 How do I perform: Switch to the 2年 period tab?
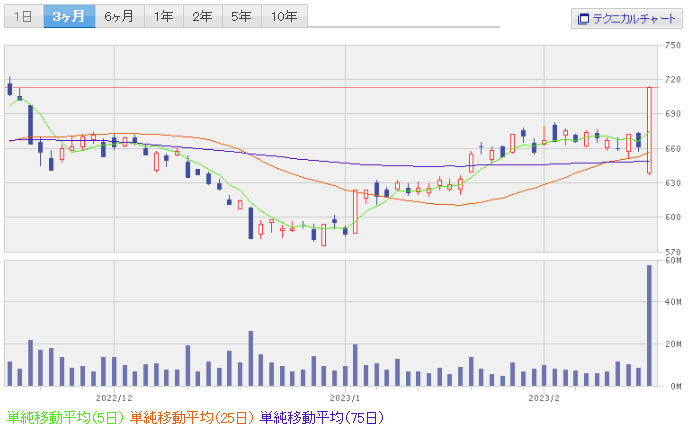202,16
